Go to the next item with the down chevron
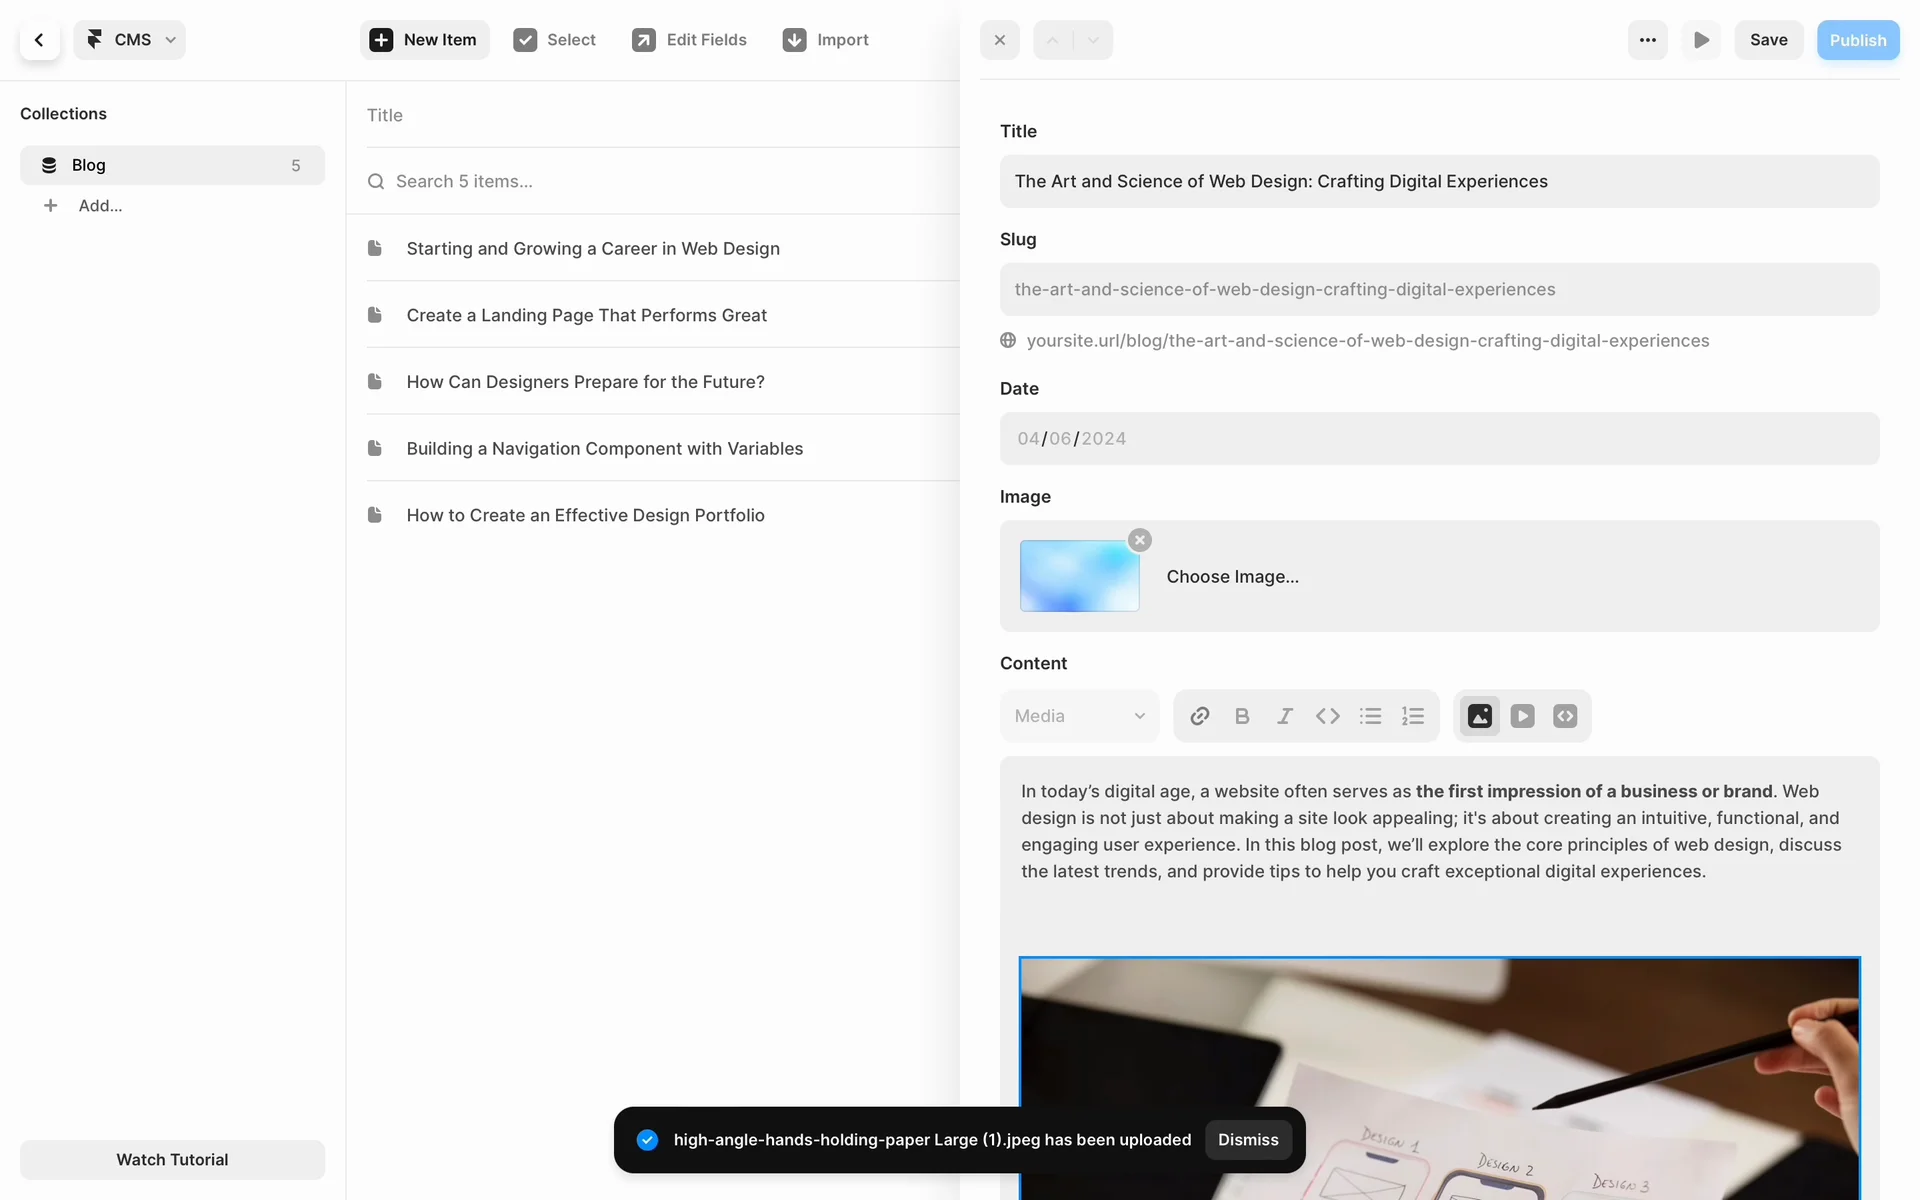Screen dimensions: 1920x1200 [1093, 40]
